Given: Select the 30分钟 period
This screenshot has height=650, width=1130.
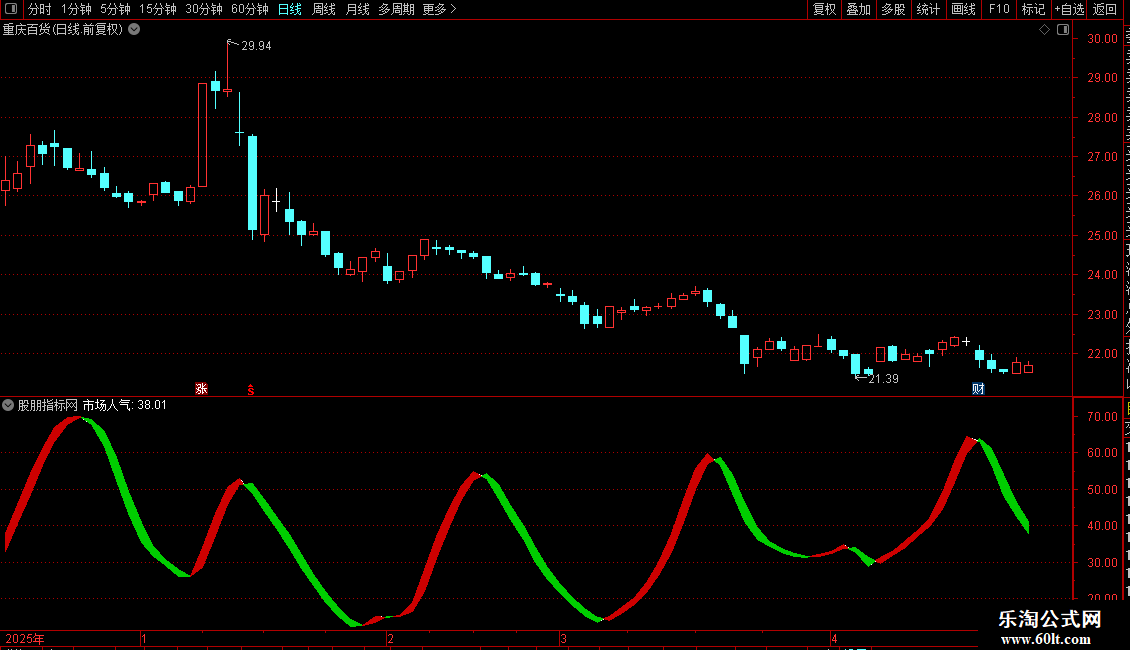Looking at the screenshot, I should [x=203, y=9].
